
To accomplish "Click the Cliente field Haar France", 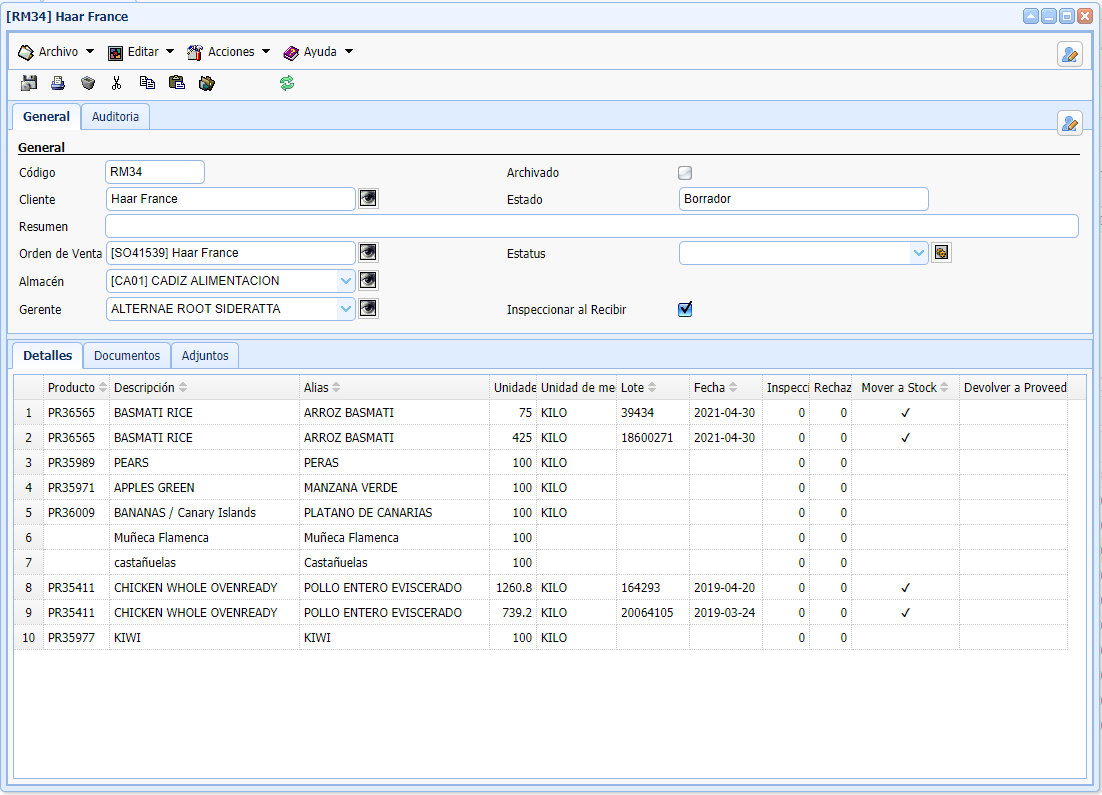I will [231, 199].
